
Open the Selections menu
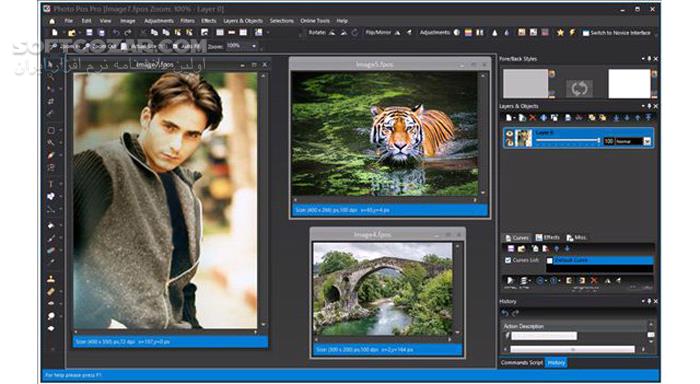point(282,21)
